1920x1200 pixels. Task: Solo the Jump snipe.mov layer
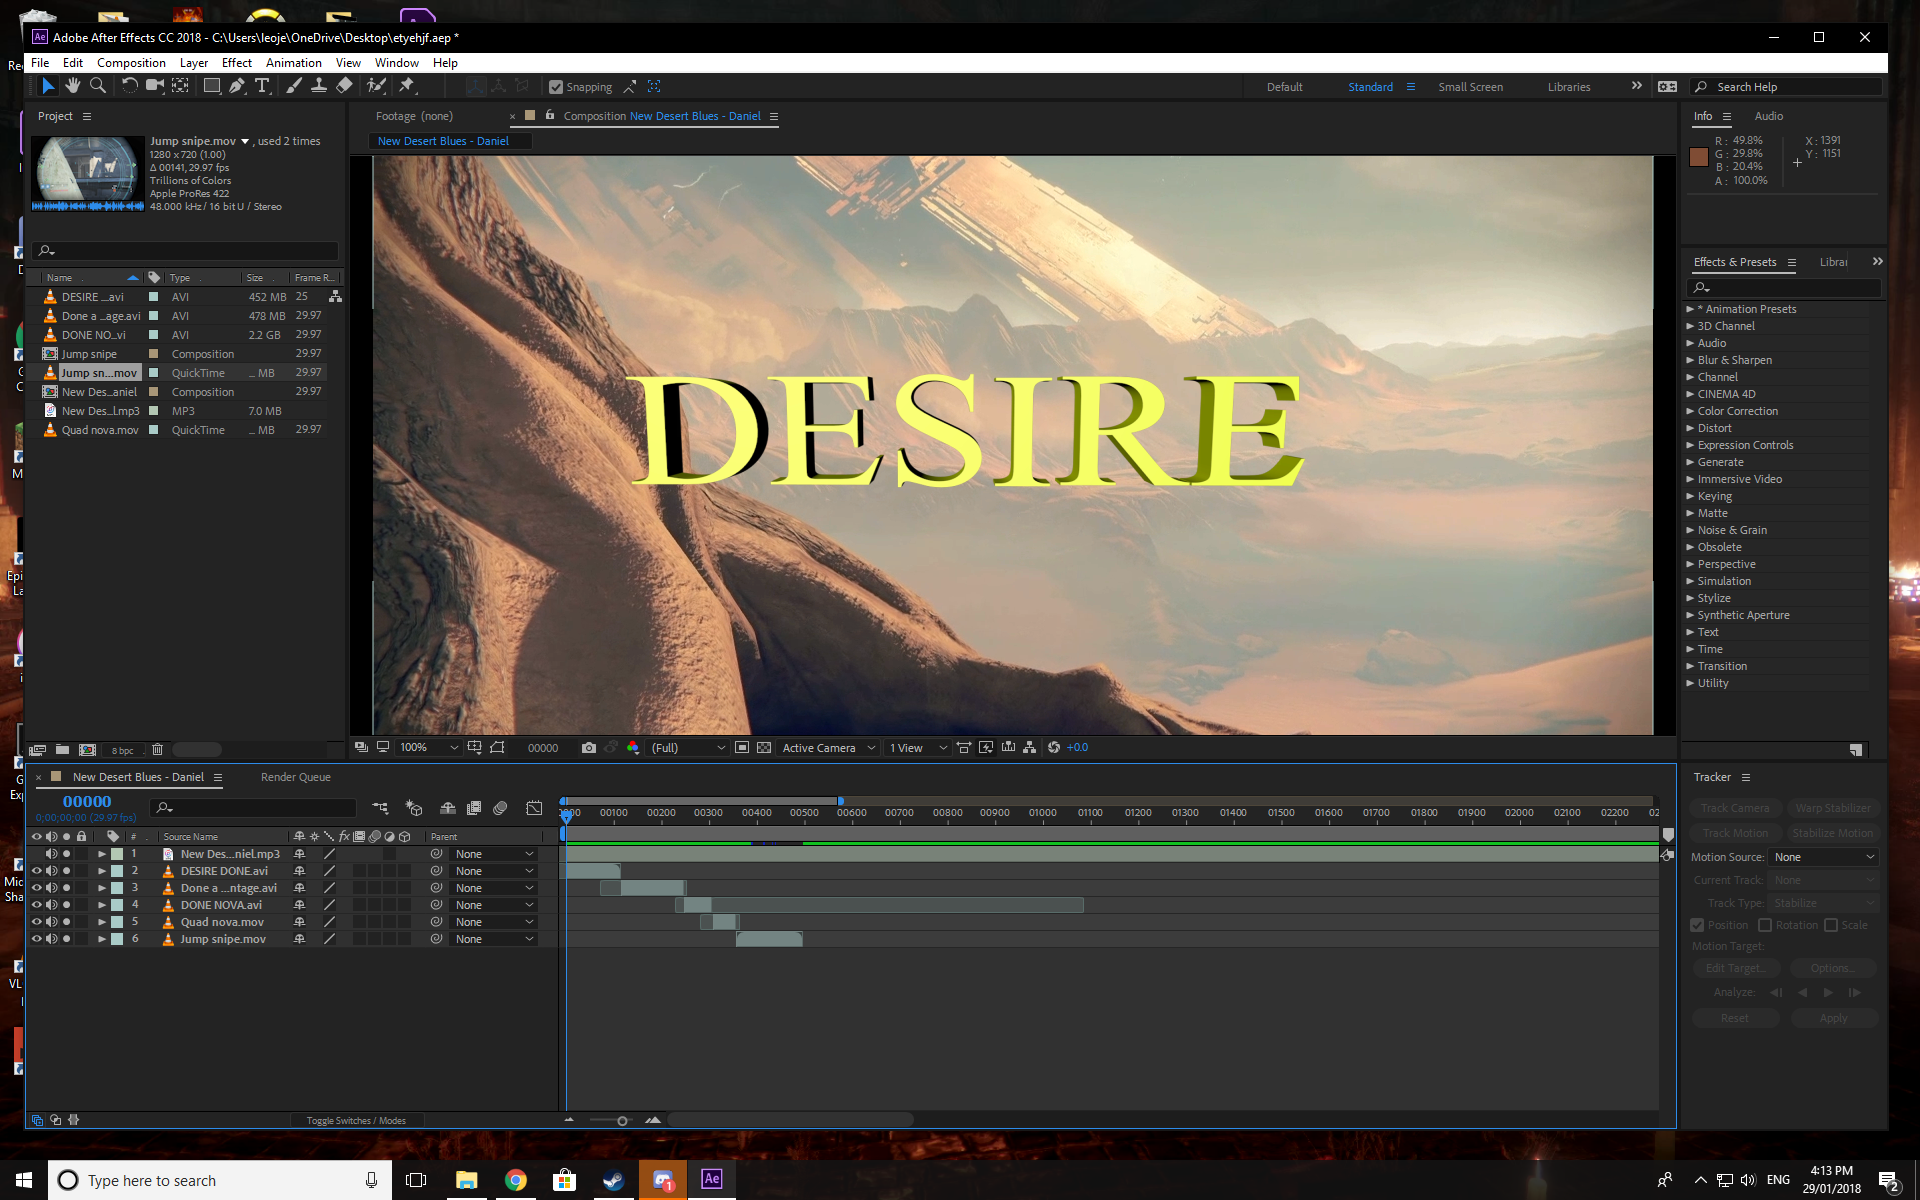point(66,939)
